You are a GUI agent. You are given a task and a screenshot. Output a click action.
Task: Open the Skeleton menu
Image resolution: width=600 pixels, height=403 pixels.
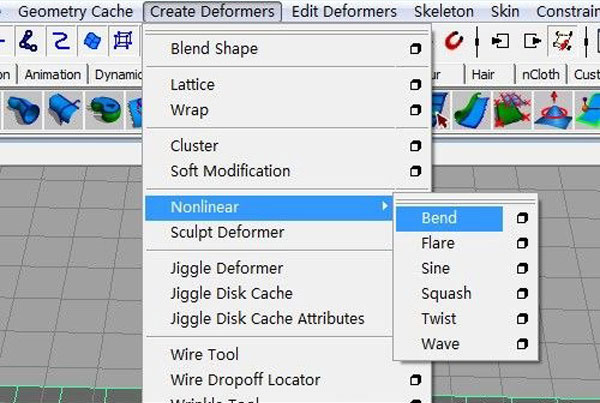[443, 12]
